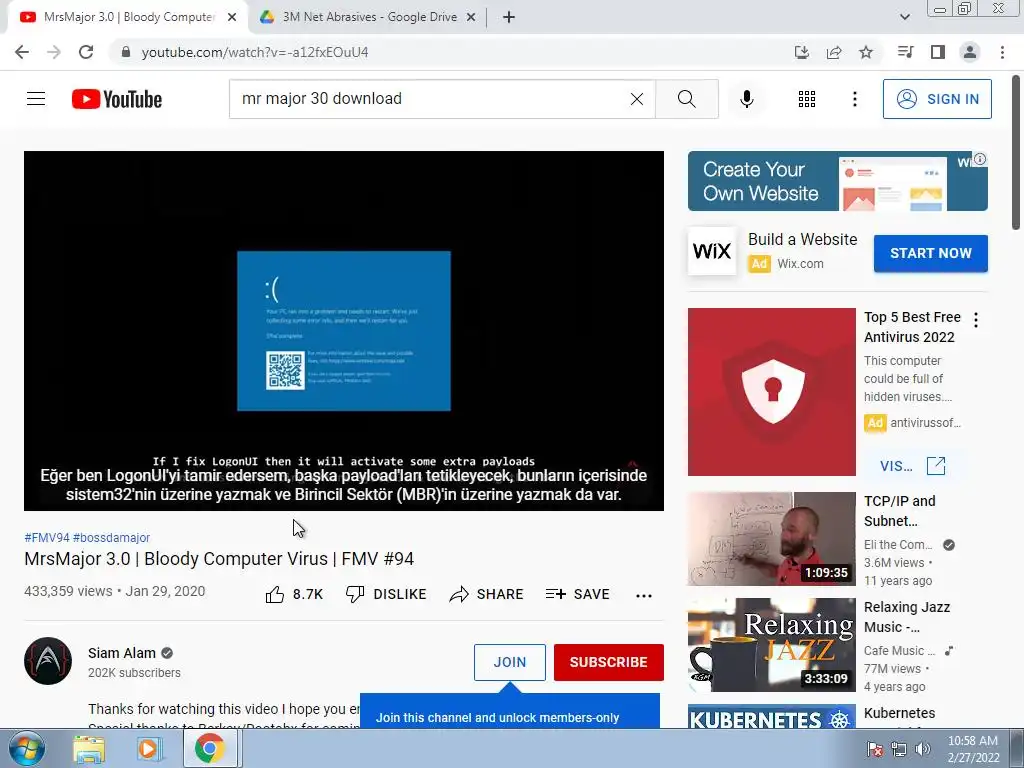Open options for Top 5 Best Free Antivirus ad
The image size is (1024, 768).
(x=976, y=320)
